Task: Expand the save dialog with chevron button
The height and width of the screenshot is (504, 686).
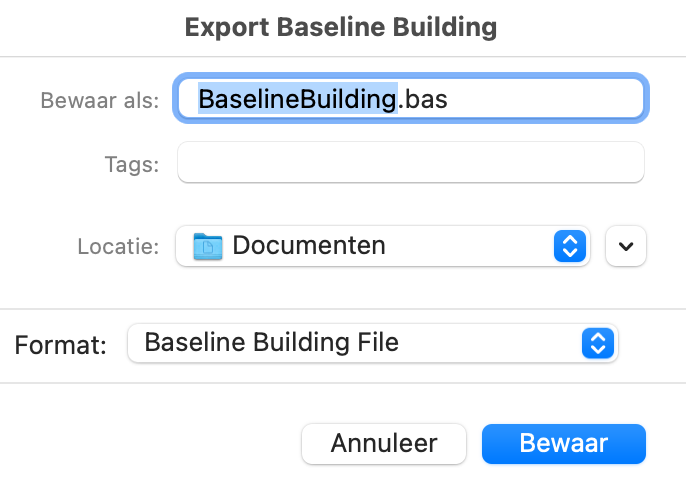Action: [626, 246]
